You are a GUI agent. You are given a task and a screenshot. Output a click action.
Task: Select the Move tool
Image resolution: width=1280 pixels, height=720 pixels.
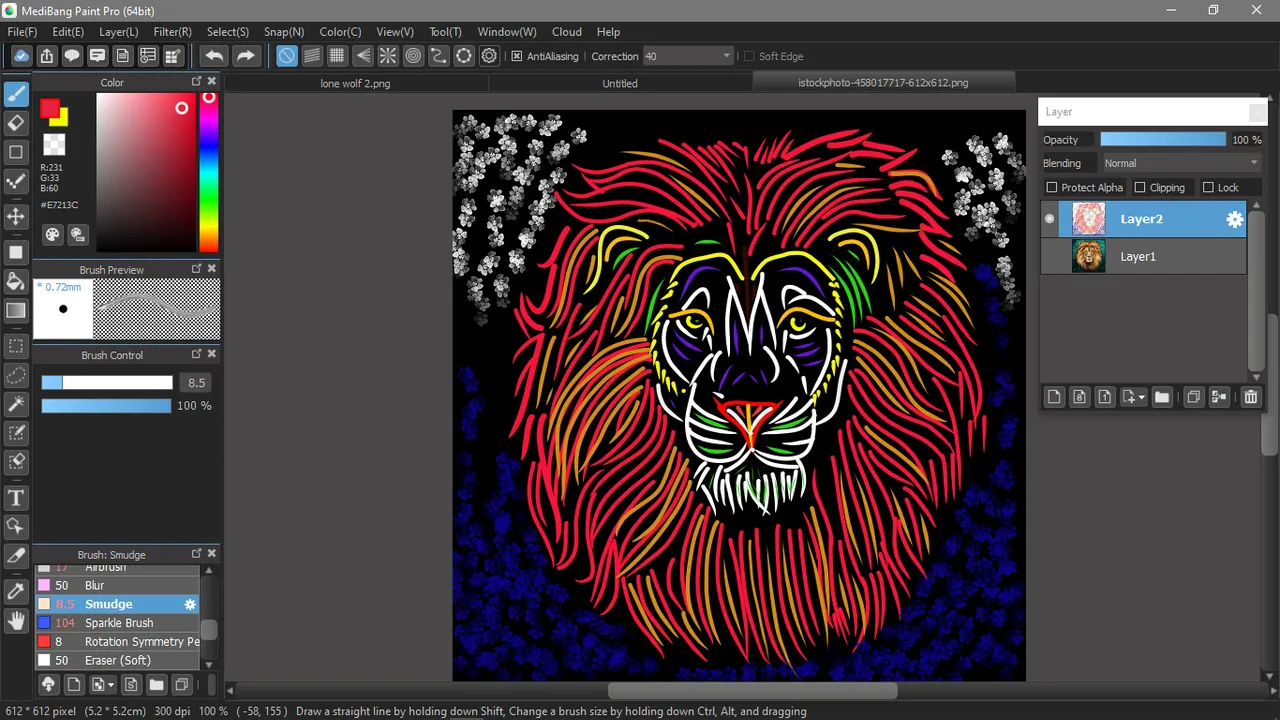[x=16, y=216]
